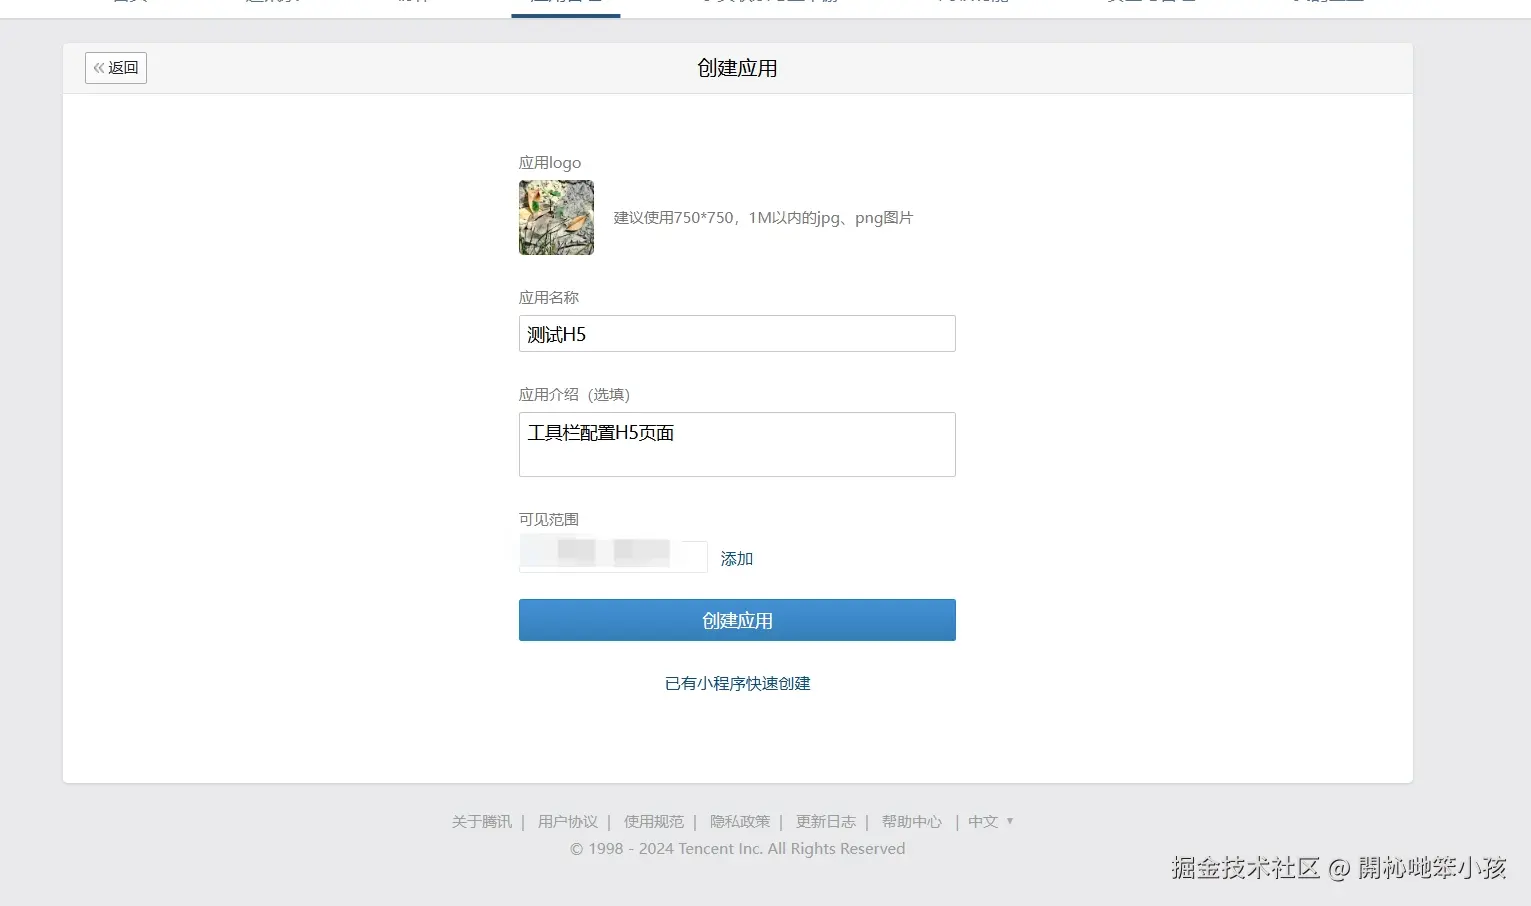Image resolution: width=1531 pixels, height=906 pixels.
Task: Open the 中文 language dropdown
Action: 983,821
